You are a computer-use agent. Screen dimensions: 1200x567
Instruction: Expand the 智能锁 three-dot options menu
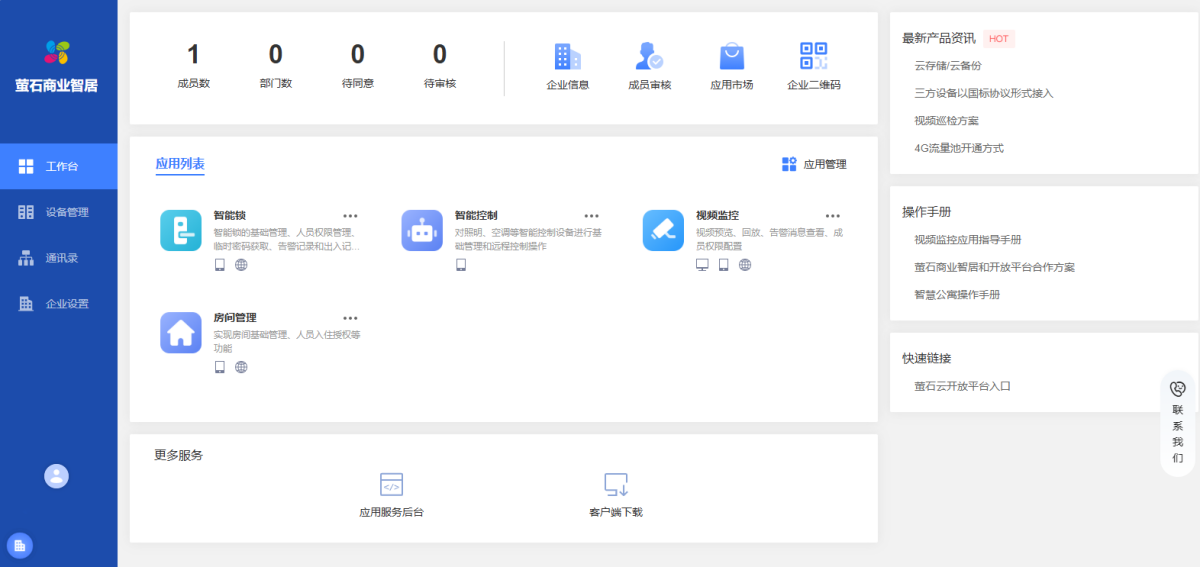pos(350,216)
